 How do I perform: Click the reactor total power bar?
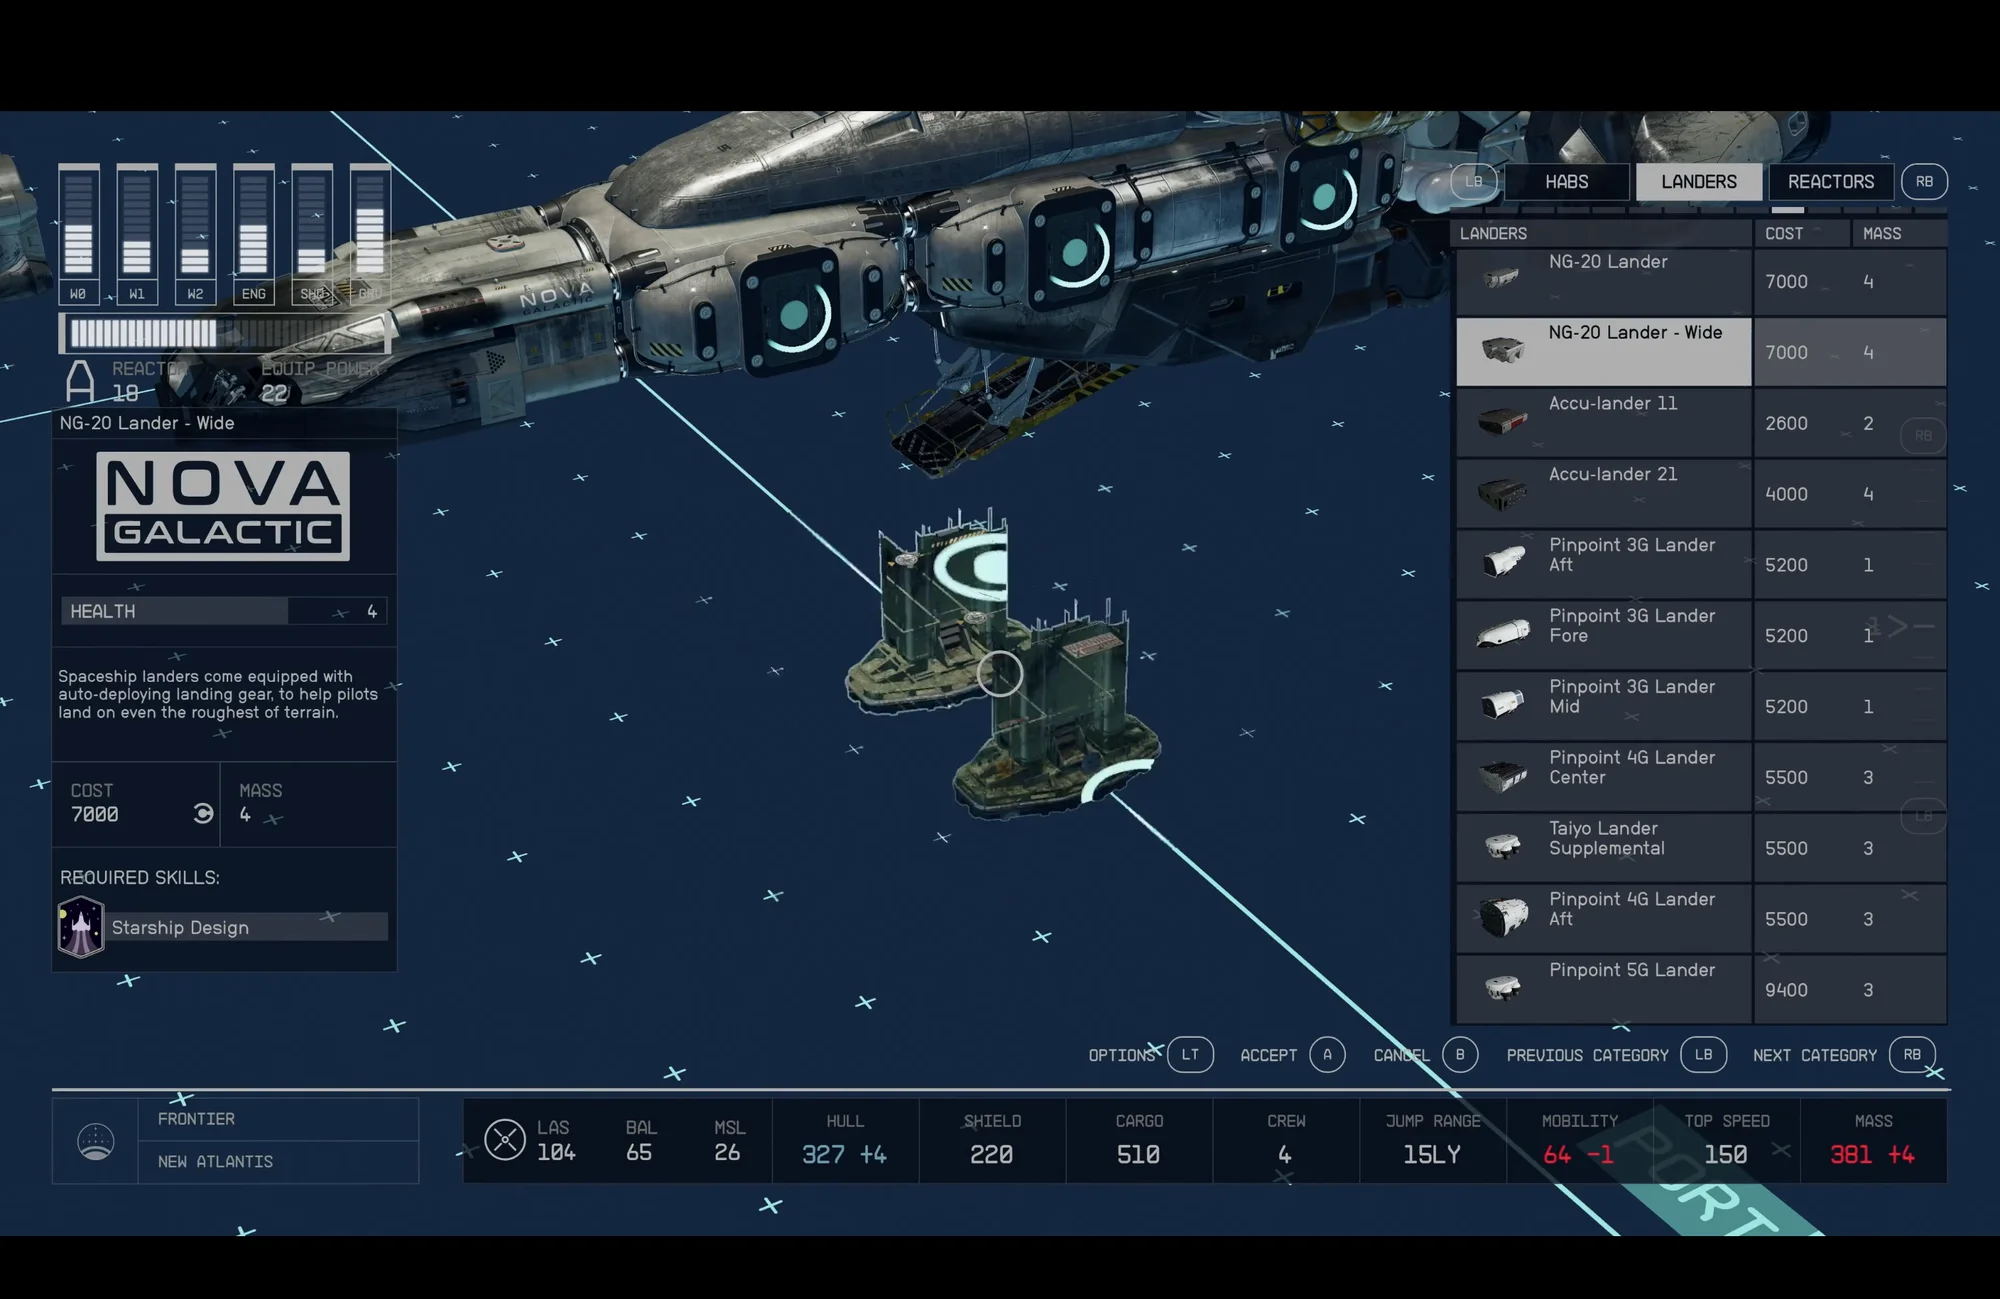click(225, 333)
